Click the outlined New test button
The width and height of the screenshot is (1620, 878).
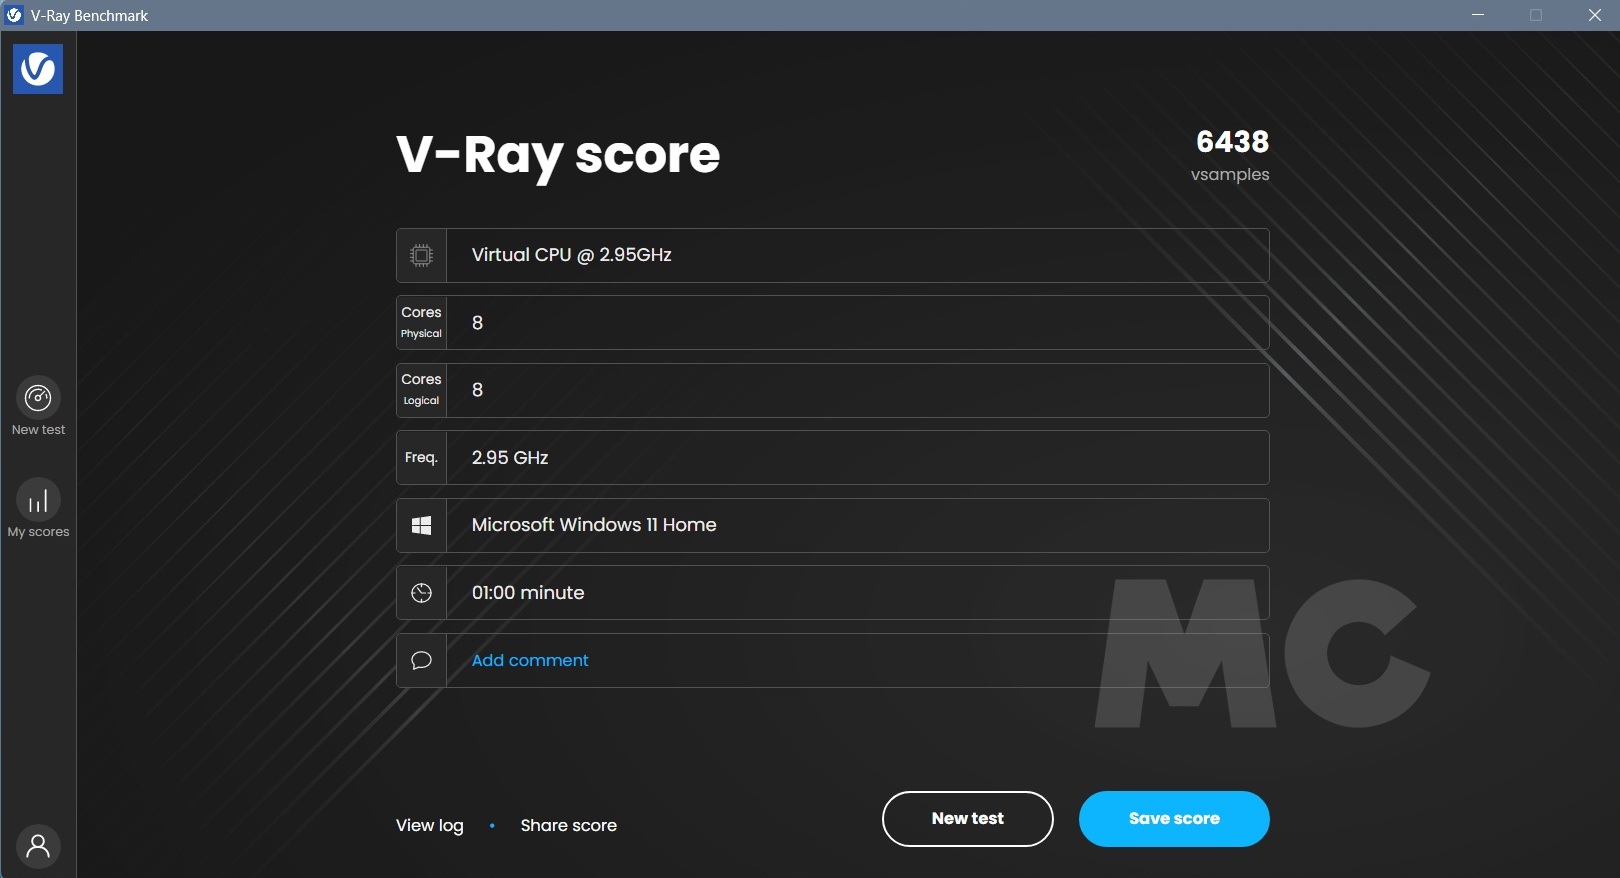pos(967,818)
